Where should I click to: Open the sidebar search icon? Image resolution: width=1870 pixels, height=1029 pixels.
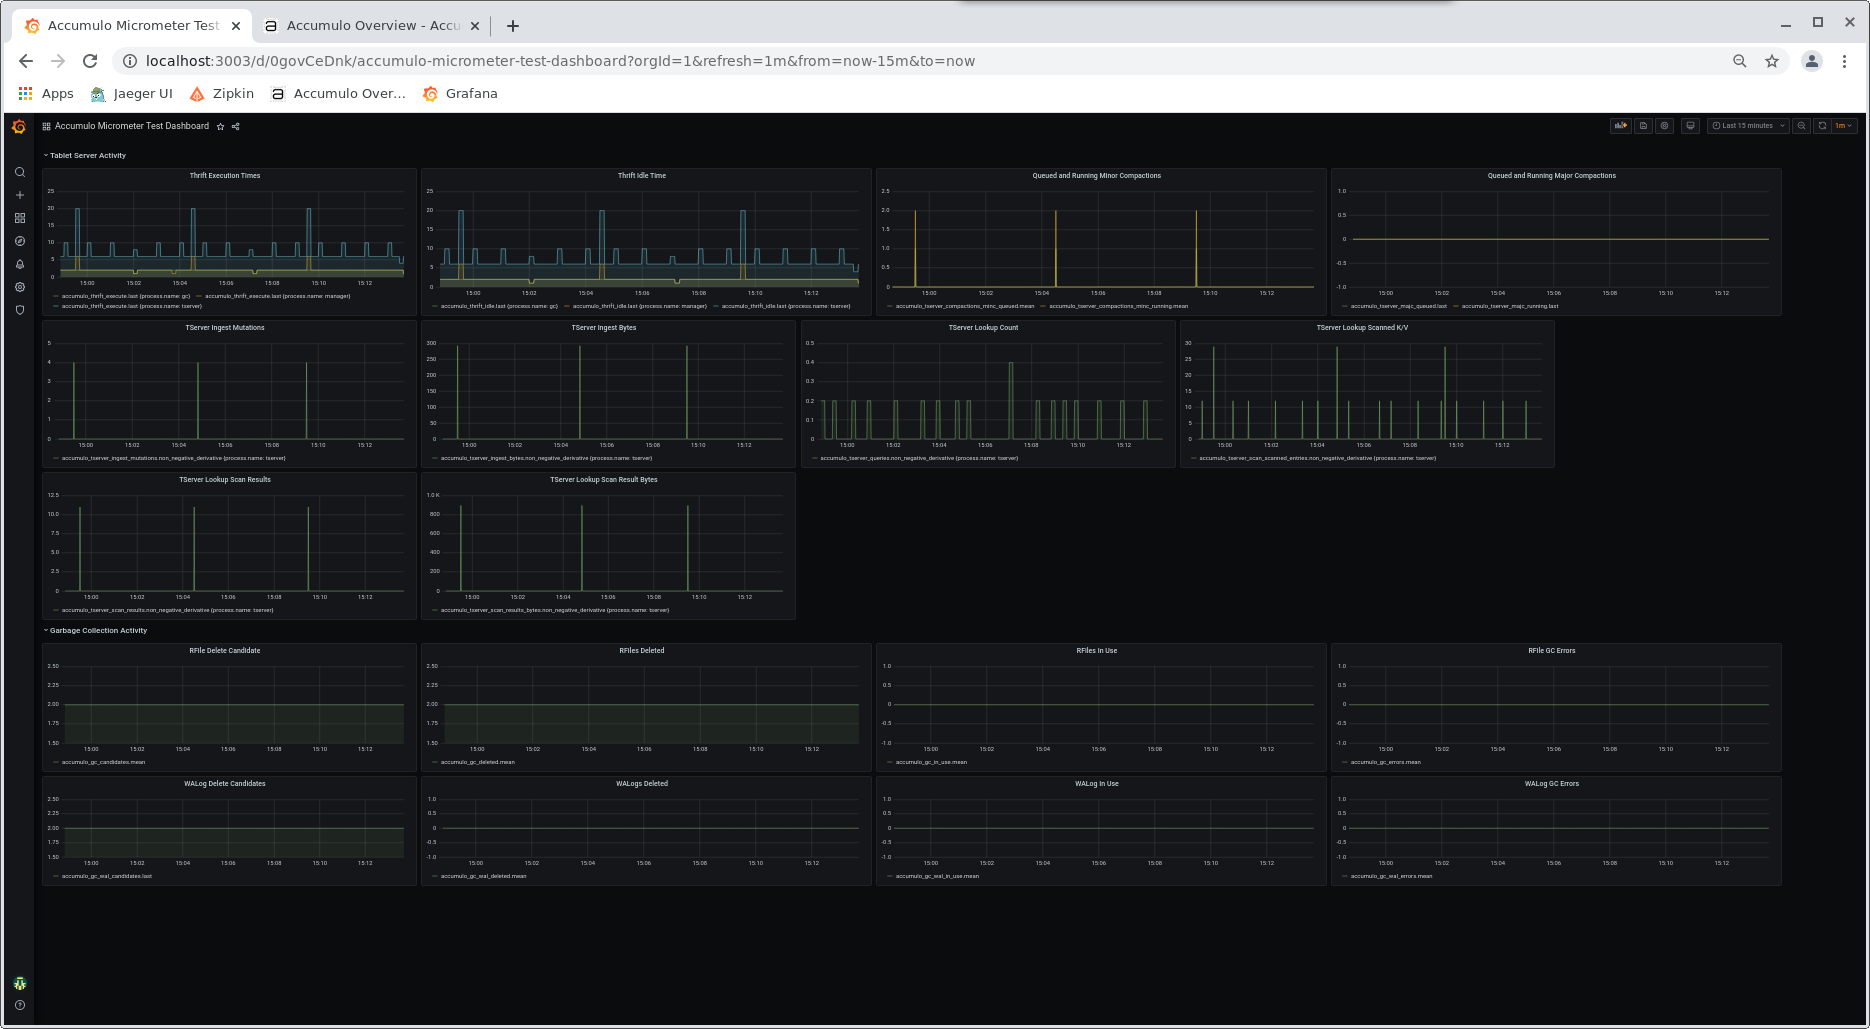[x=19, y=172]
